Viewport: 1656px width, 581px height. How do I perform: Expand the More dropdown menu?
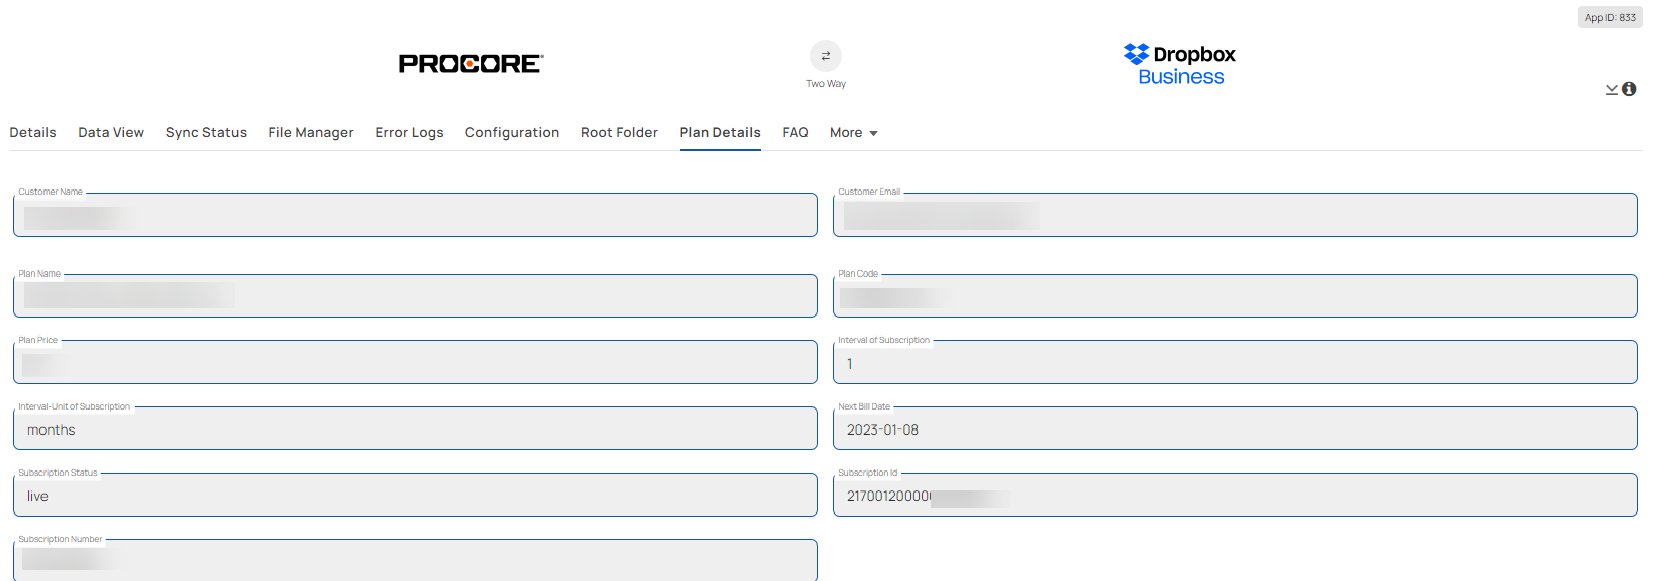tap(853, 132)
